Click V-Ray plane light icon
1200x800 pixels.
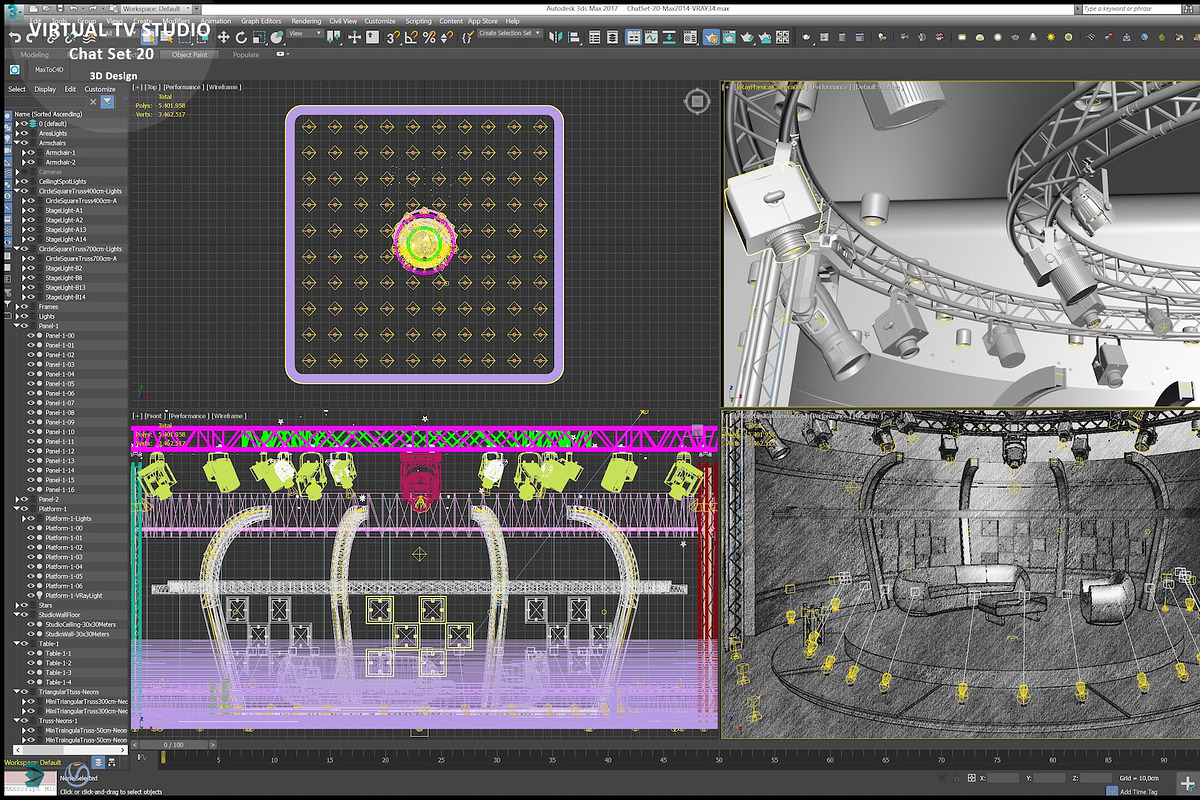[x=962, y=37]
